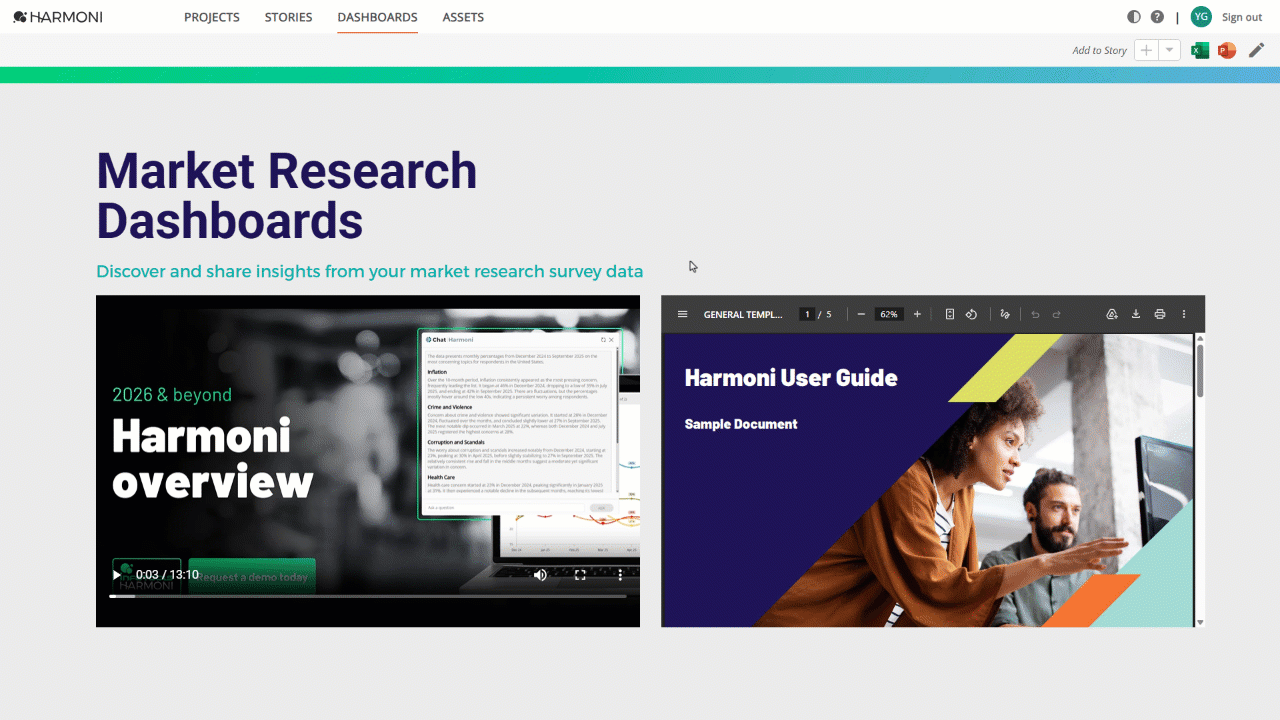
Task: Zoom out the PDF document
Action: [861, 314]
